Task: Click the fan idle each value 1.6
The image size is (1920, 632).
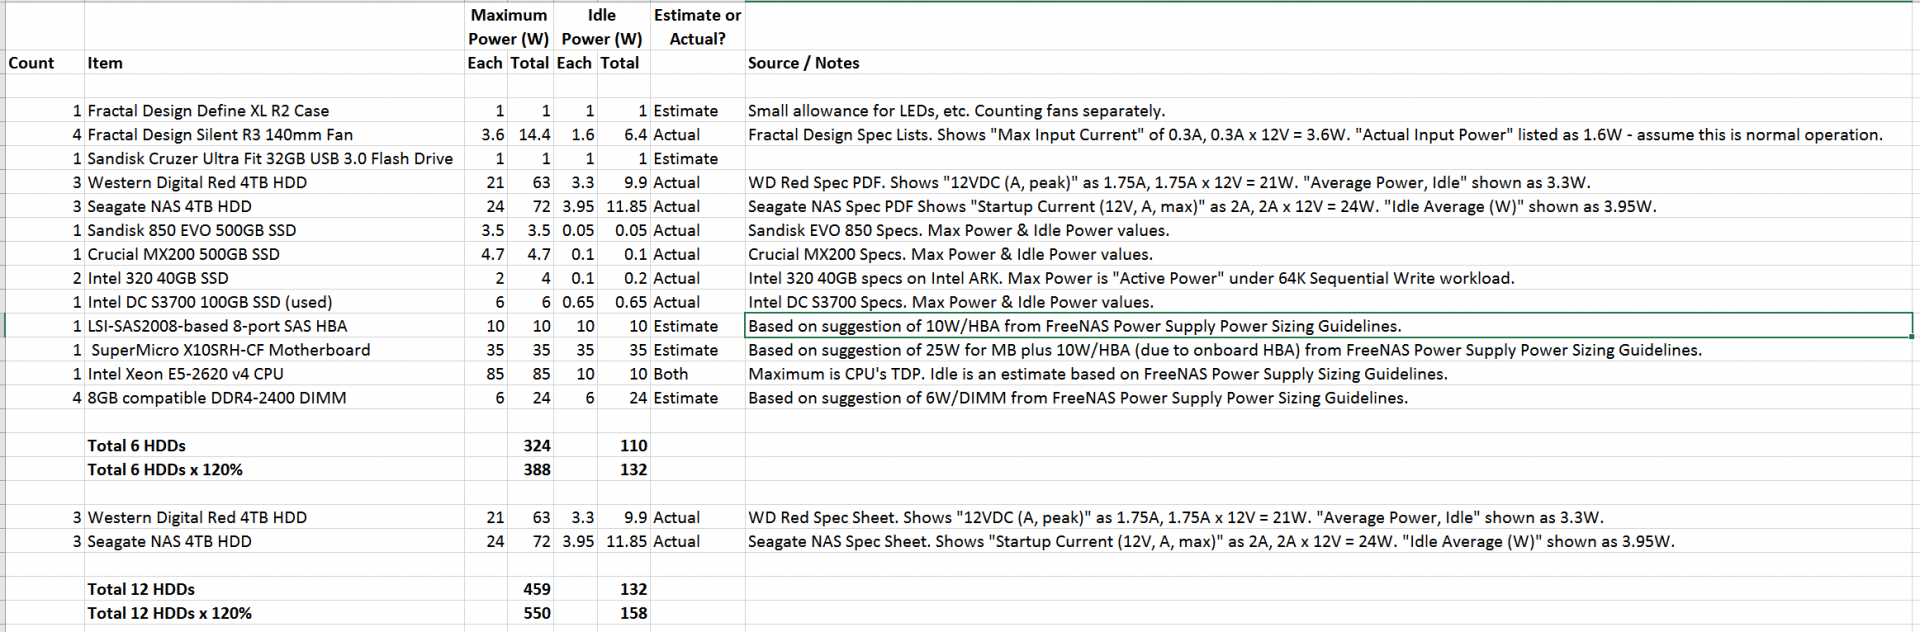Action: pos(583,135)
